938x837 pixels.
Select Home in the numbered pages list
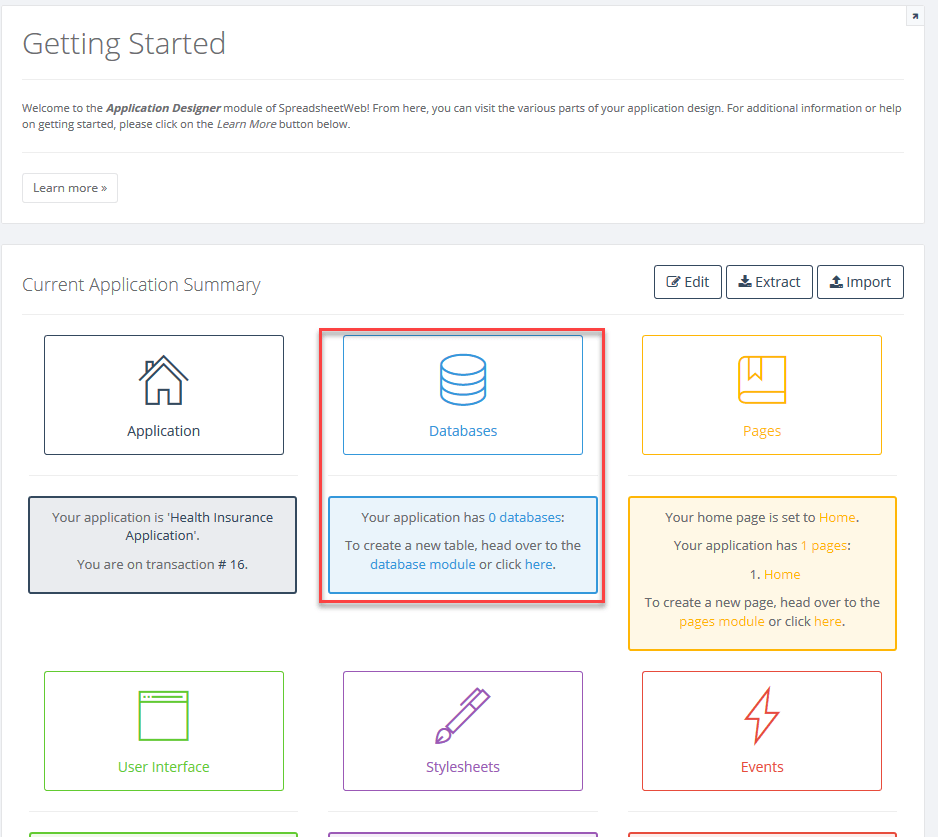click(781, 575)
